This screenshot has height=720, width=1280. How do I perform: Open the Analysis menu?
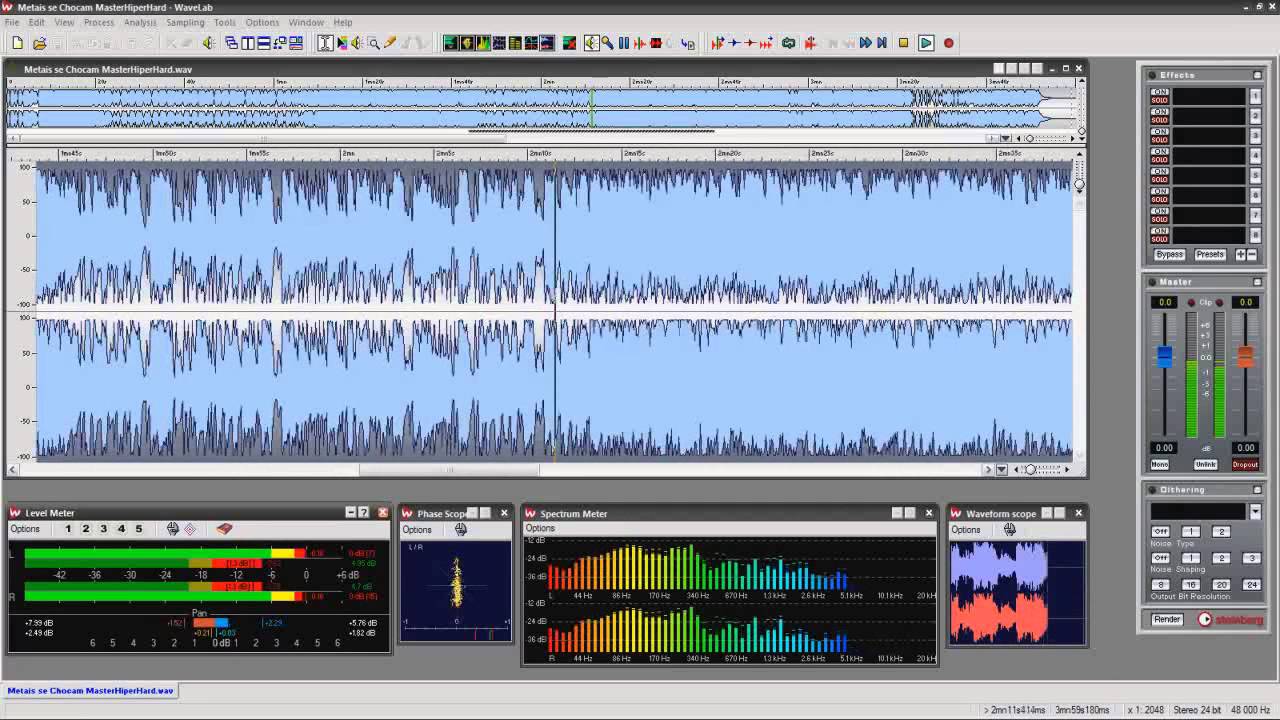point(140,22)
